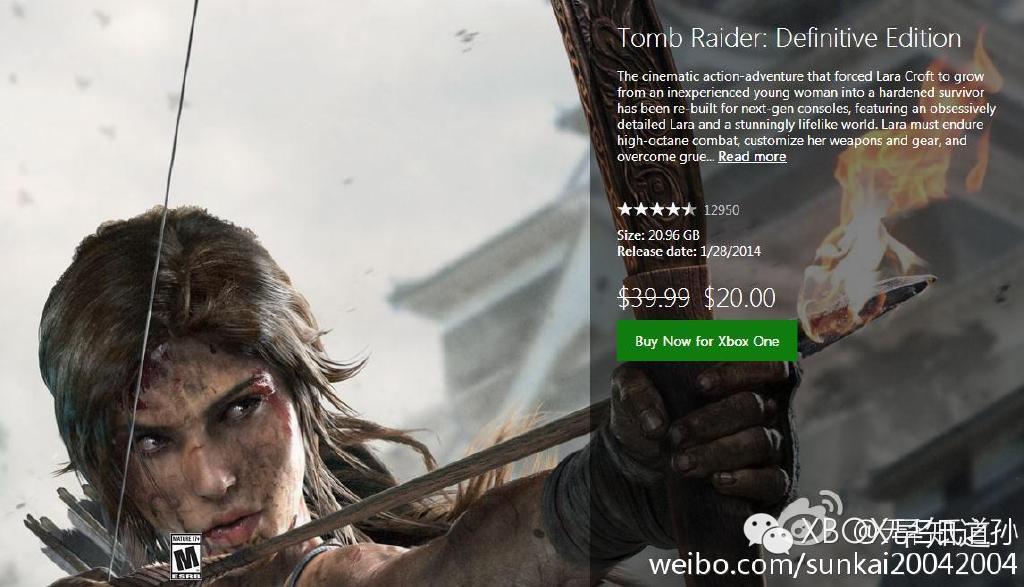Click the half-filled fifth rating star
Image resolution: width=1024 pixels, height=587 pixels.
click(688, 210)
